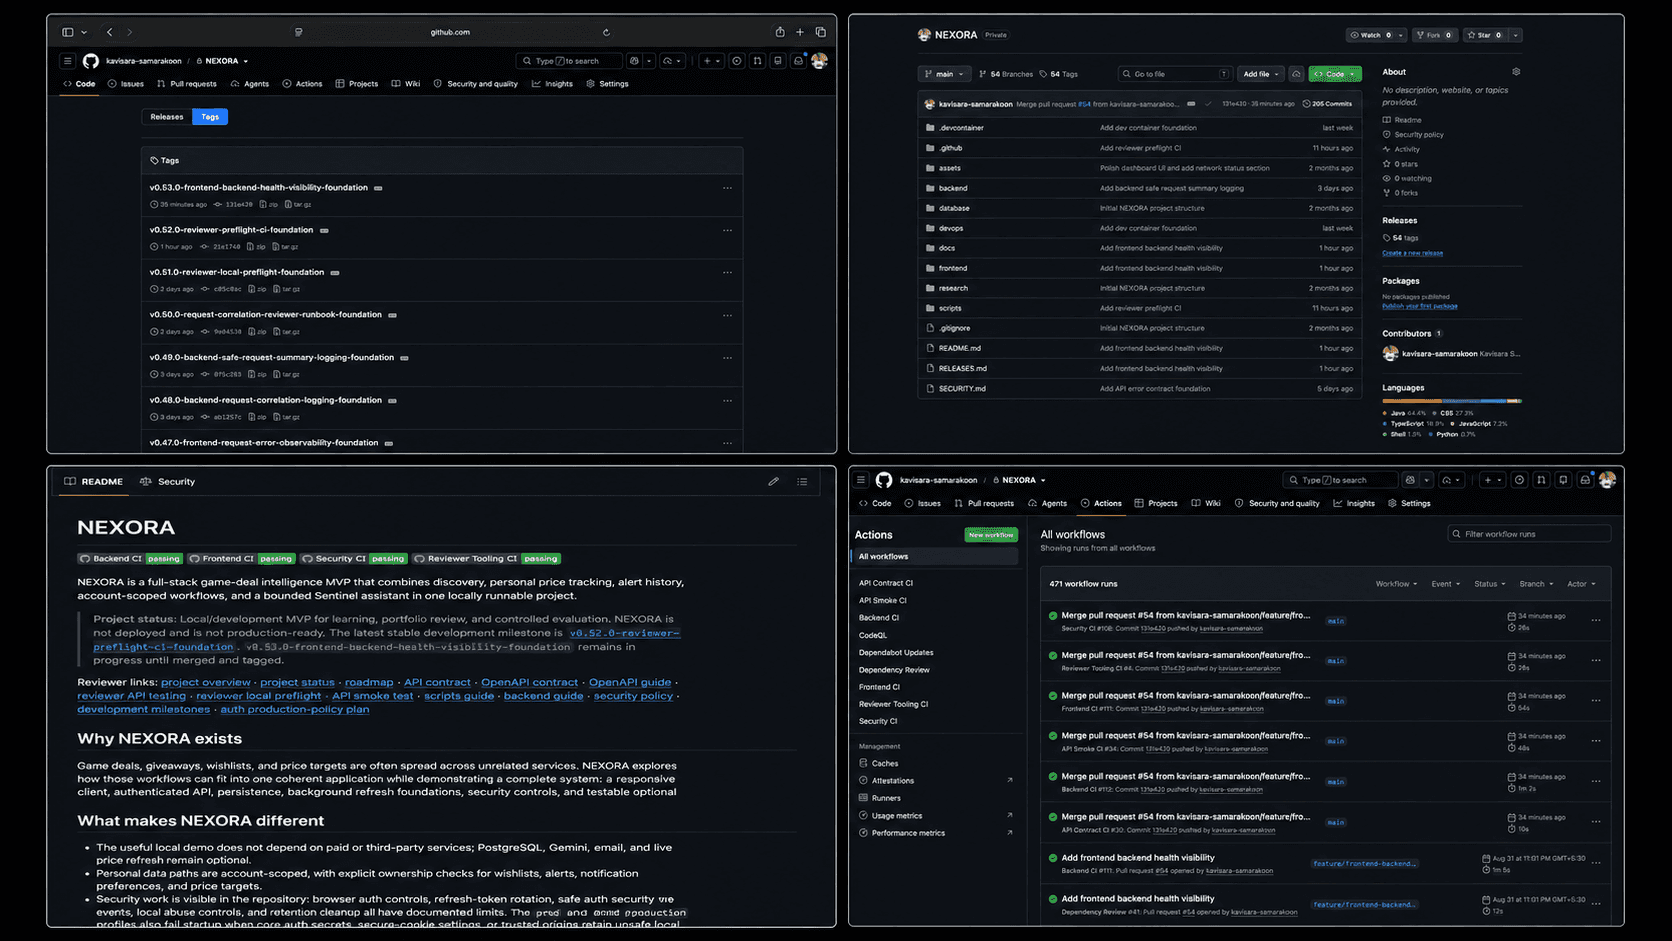The image size is (1672, 941).
Task: Click the Star button on NEXORA repository
Action: pyautogui.click(x=1486, y=35)
